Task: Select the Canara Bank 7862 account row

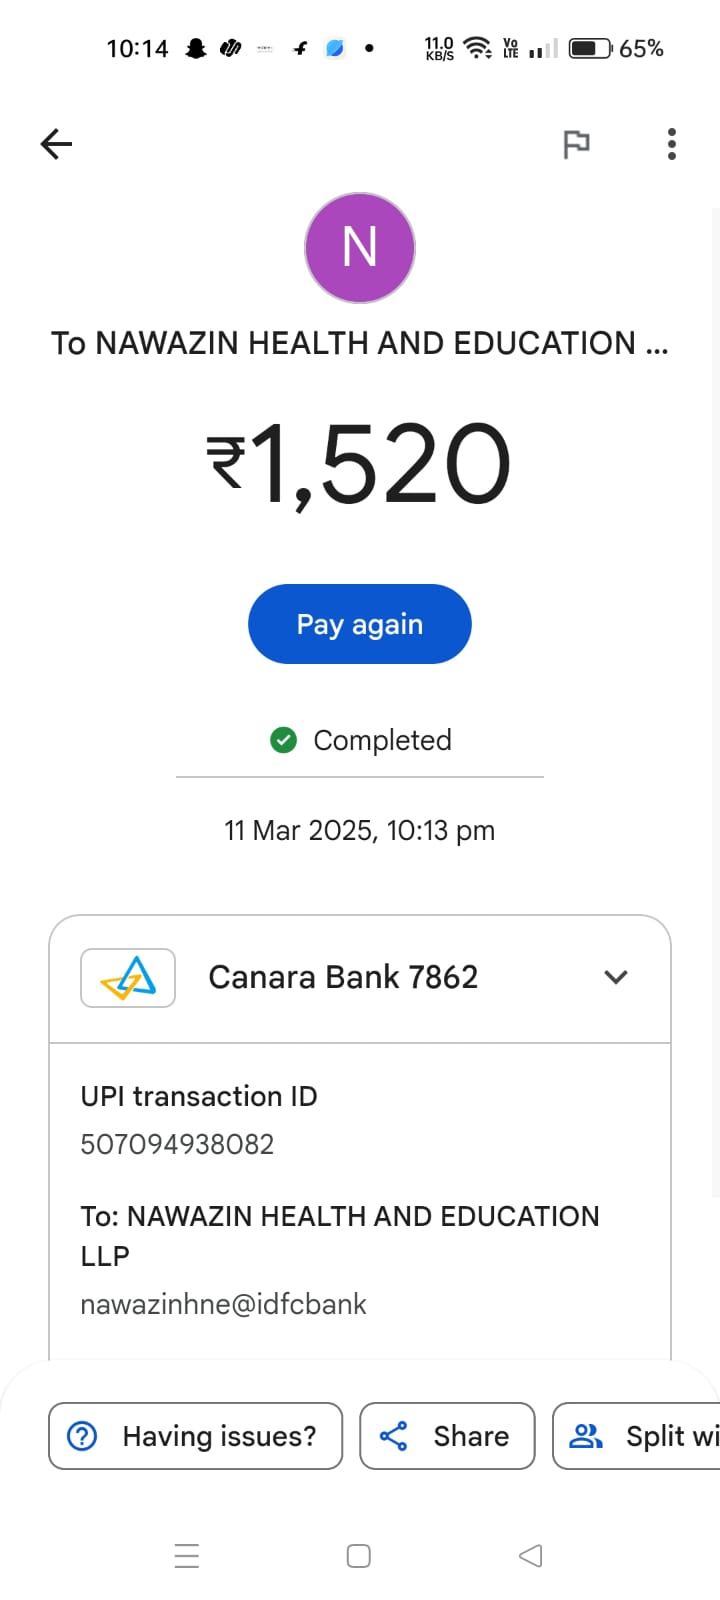Action: click(x=343, y=977)
